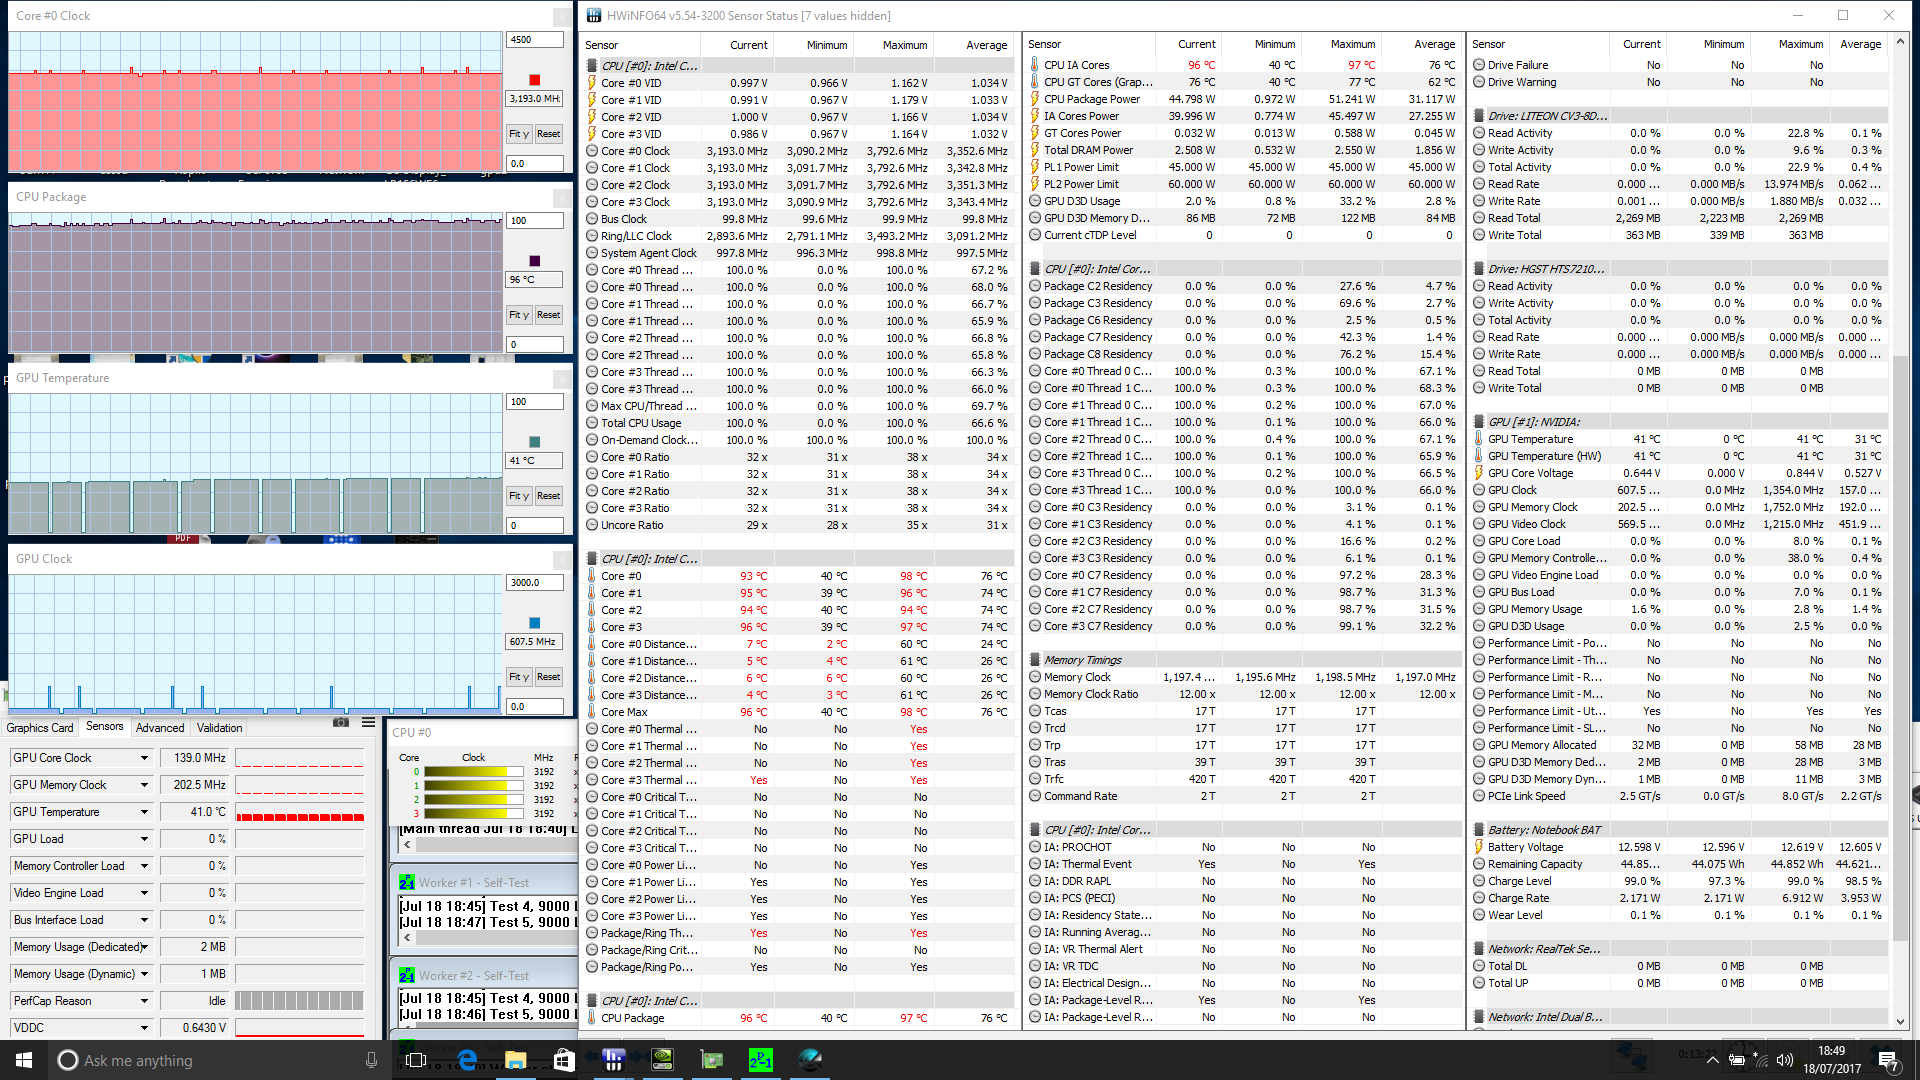Click thermometer icon beside CPU IA Cores
1920x1080 pixels.
[1035, 65]
